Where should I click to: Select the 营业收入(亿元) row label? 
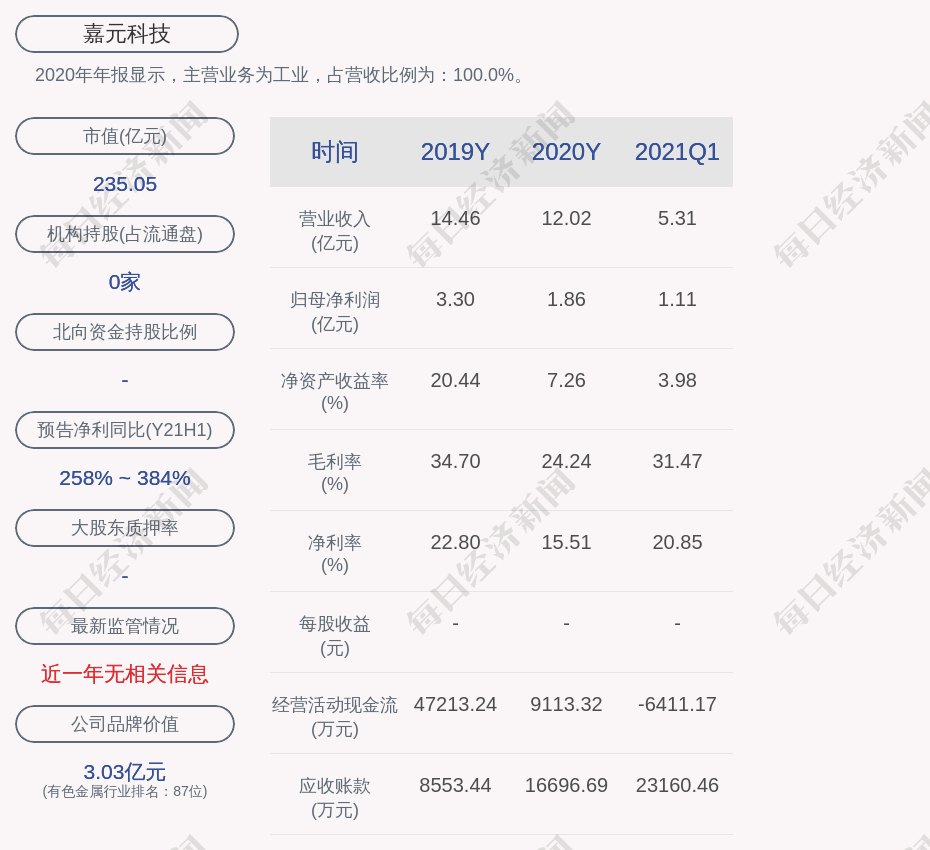pyautogui.click(x=335, y=230)
